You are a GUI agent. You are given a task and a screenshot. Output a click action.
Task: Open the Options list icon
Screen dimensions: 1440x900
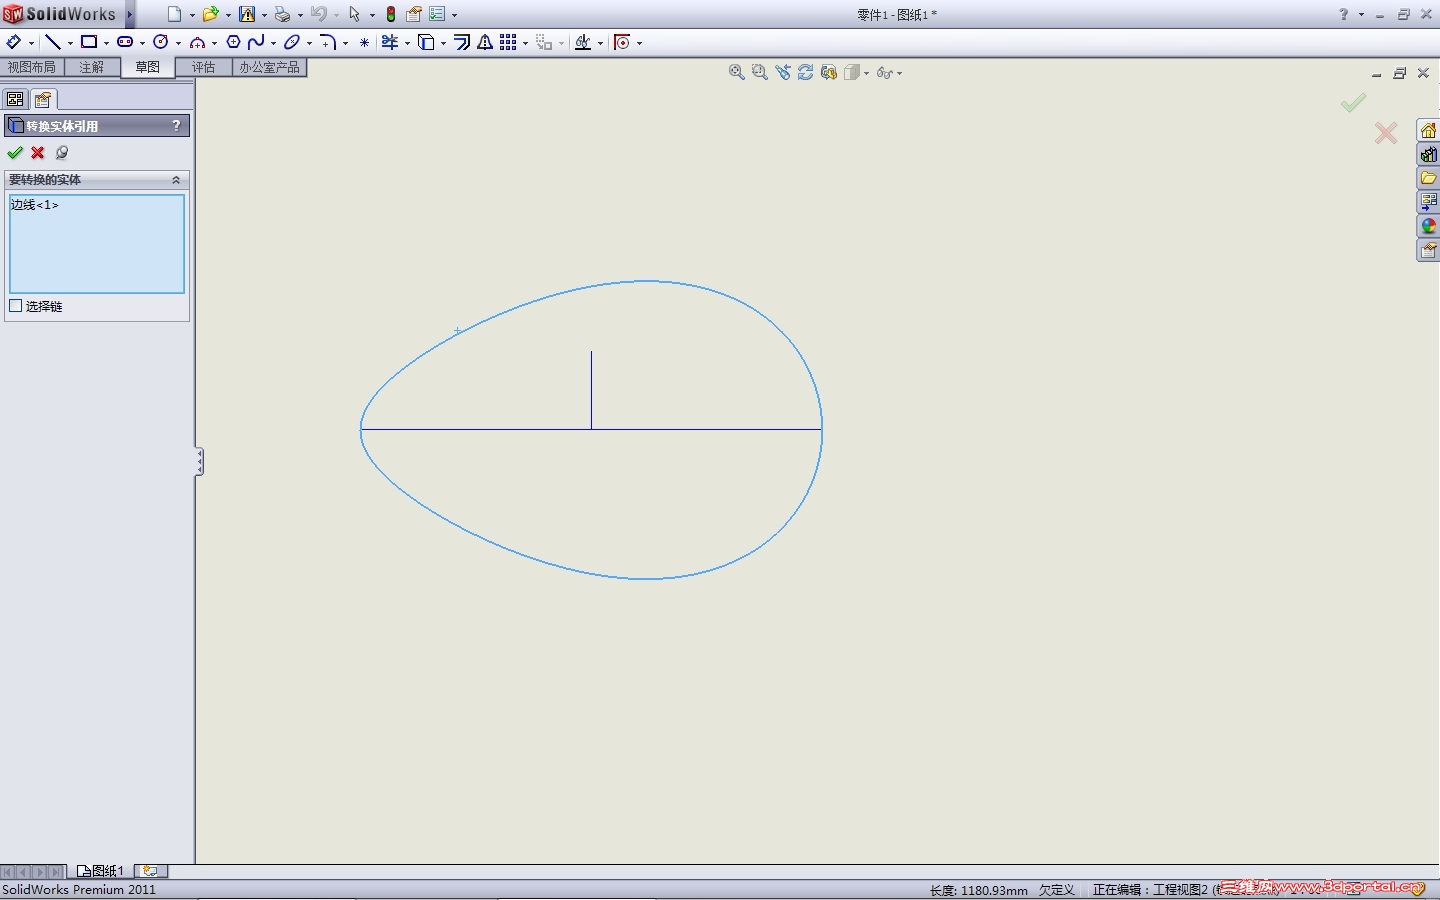click(x=437, y=14)
